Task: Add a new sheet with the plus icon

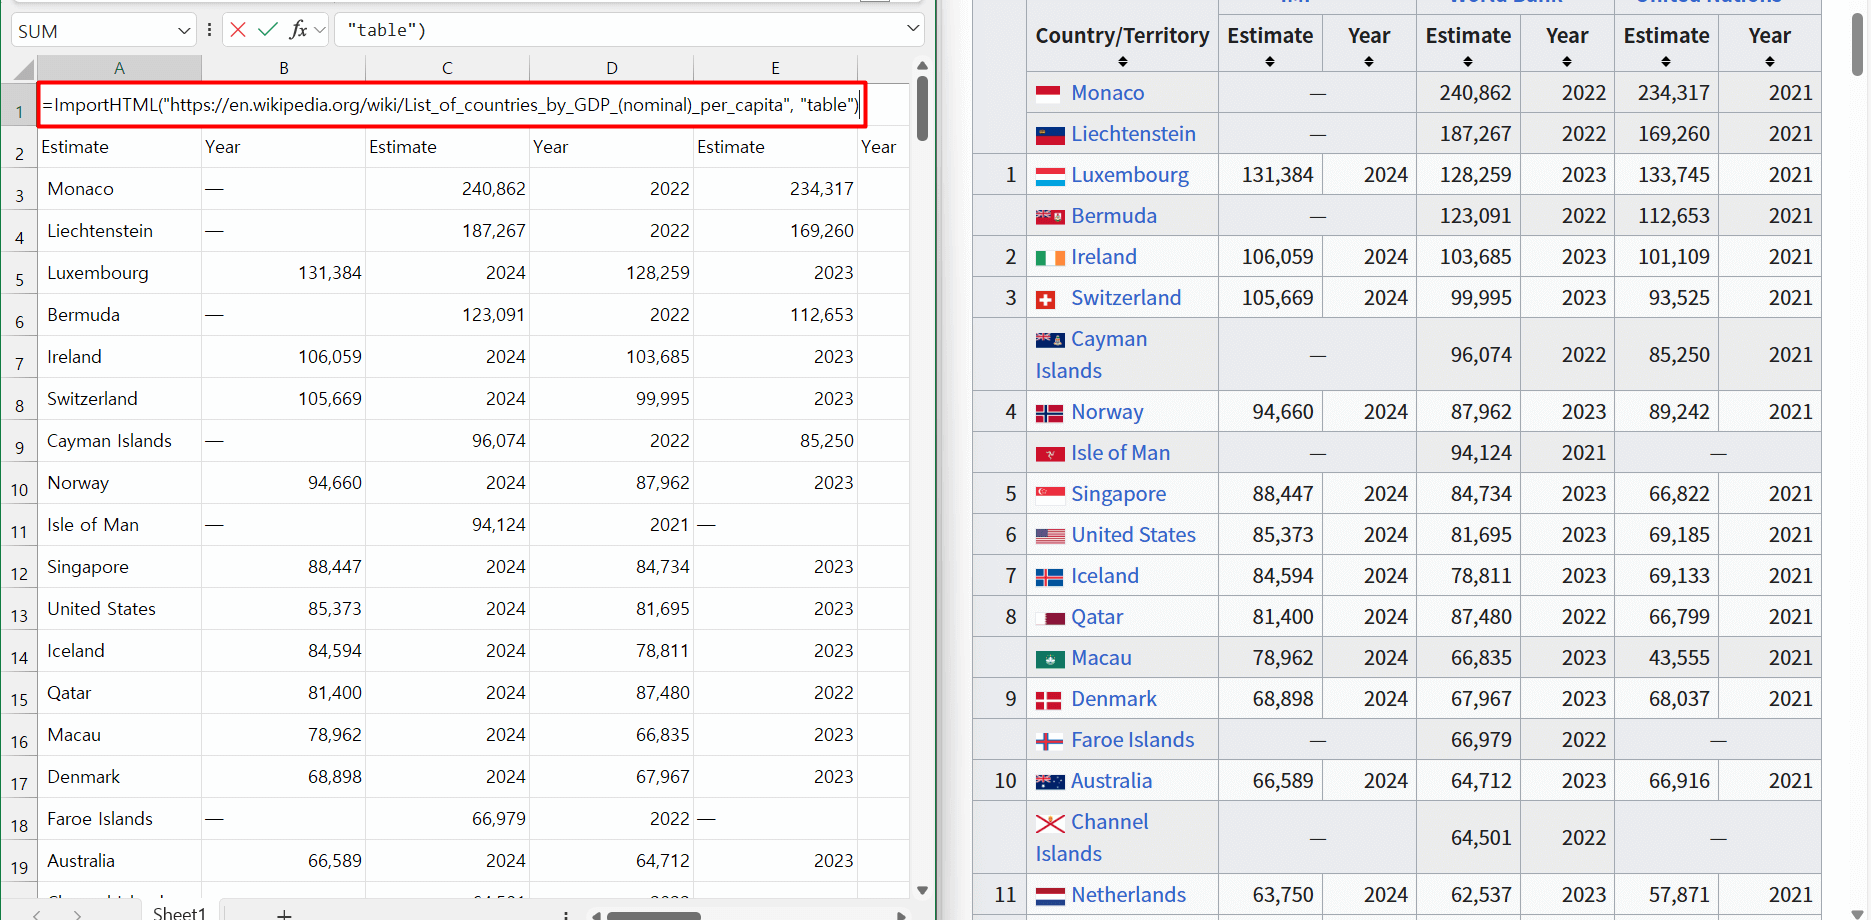Action: (x=285, y=913)
